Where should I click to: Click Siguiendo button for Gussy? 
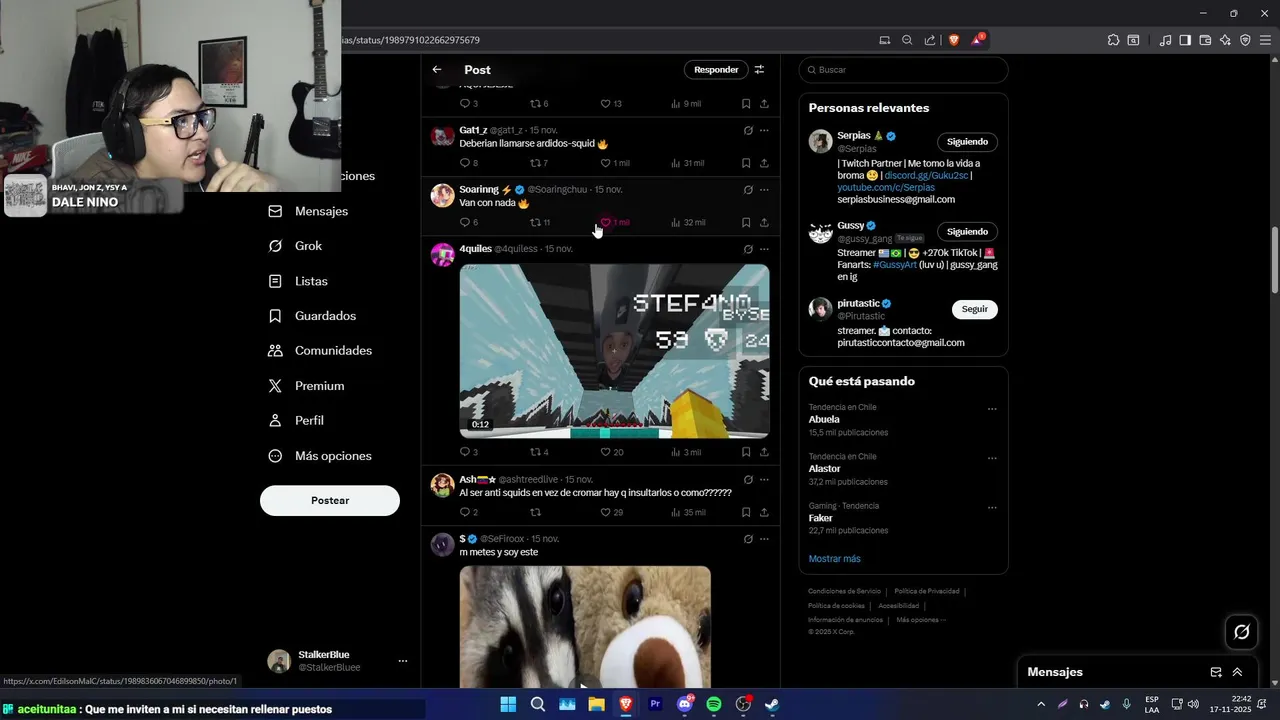pyautogui.click(x=967, y=231)
